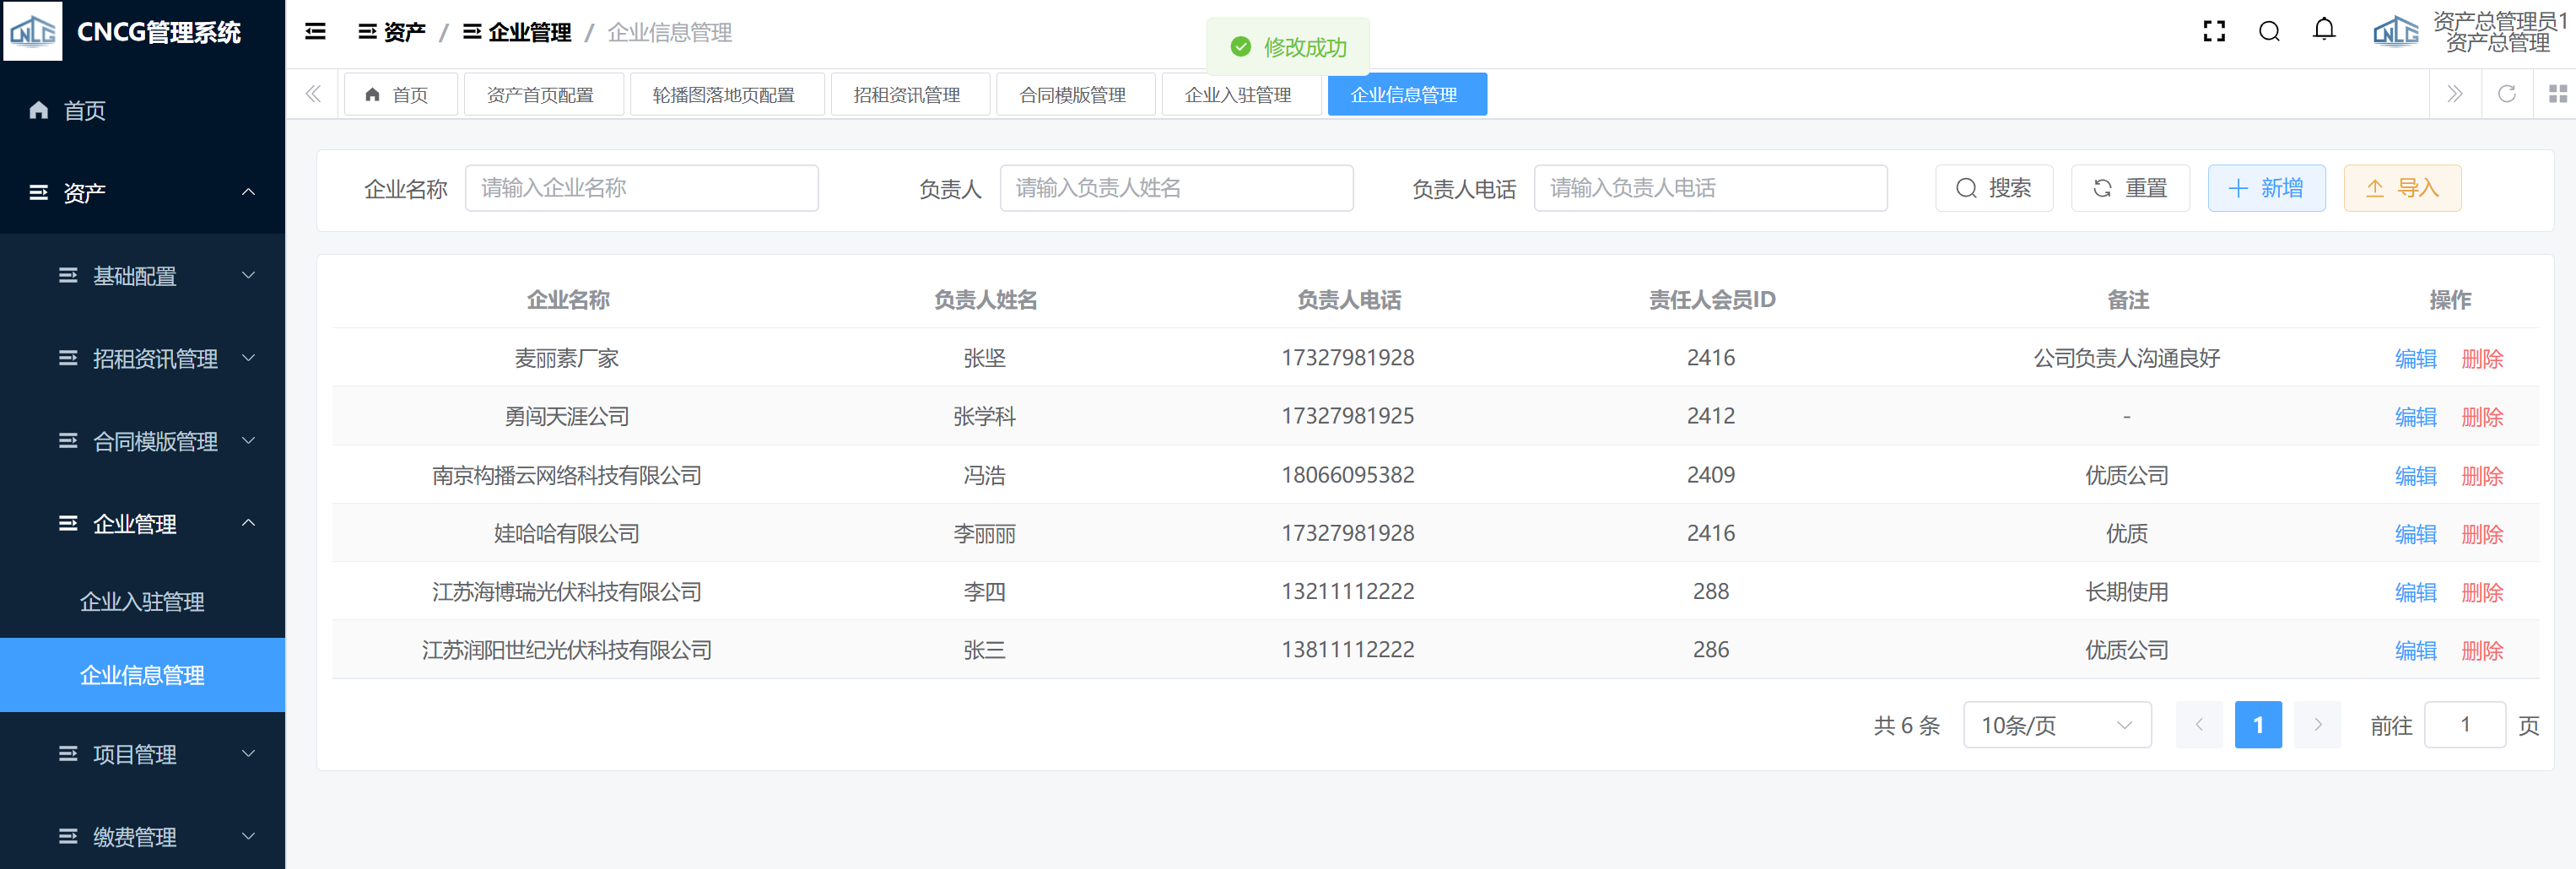Open the notification bell
The image size is (2576, 869).
click(x=2324, y=30)
